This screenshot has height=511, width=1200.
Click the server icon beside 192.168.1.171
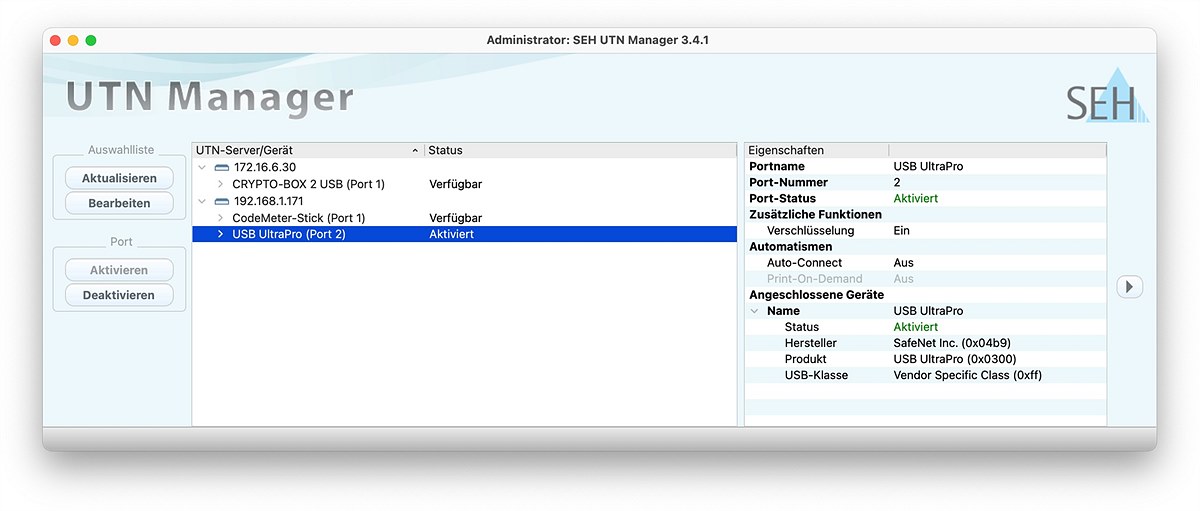click(x=222, y=201)
